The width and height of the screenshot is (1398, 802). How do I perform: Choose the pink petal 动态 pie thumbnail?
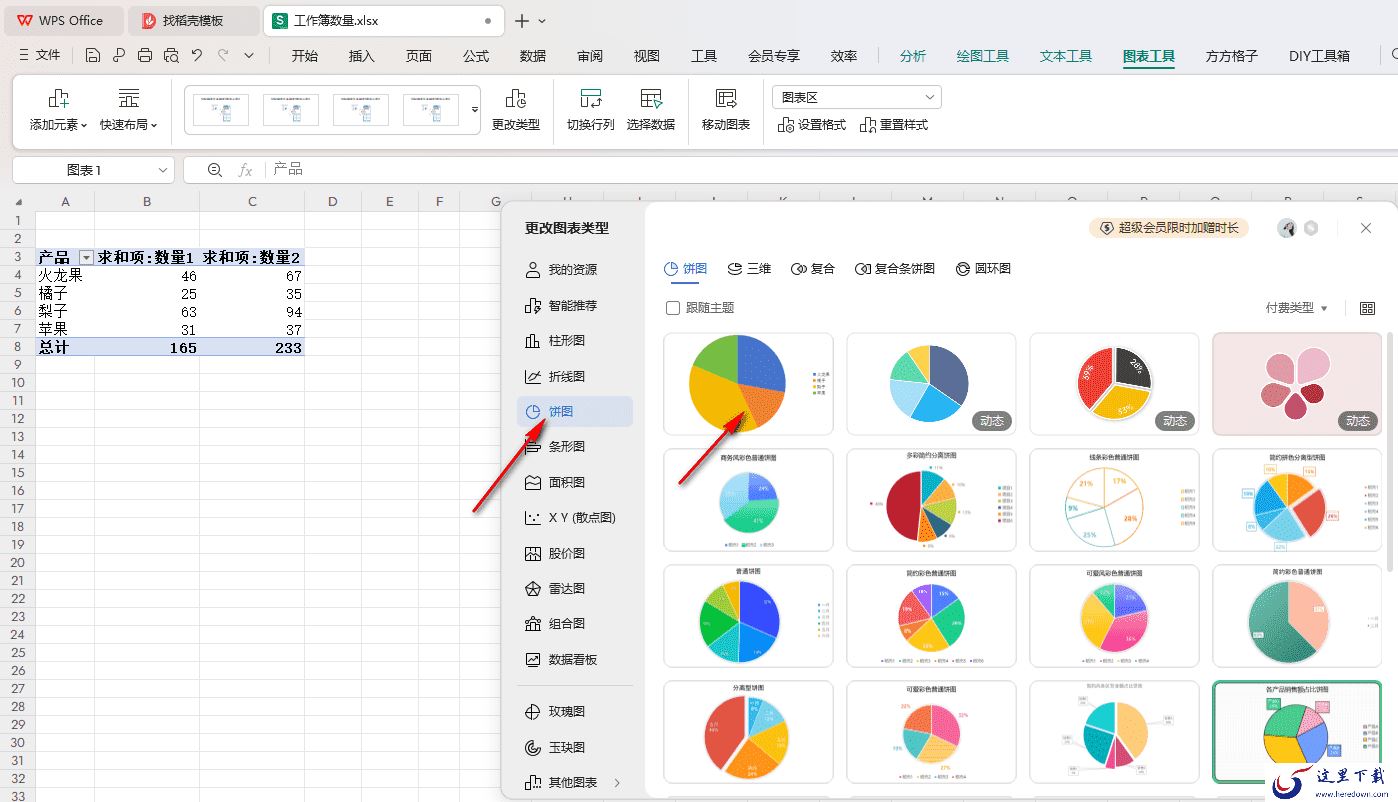(1297, 384)
